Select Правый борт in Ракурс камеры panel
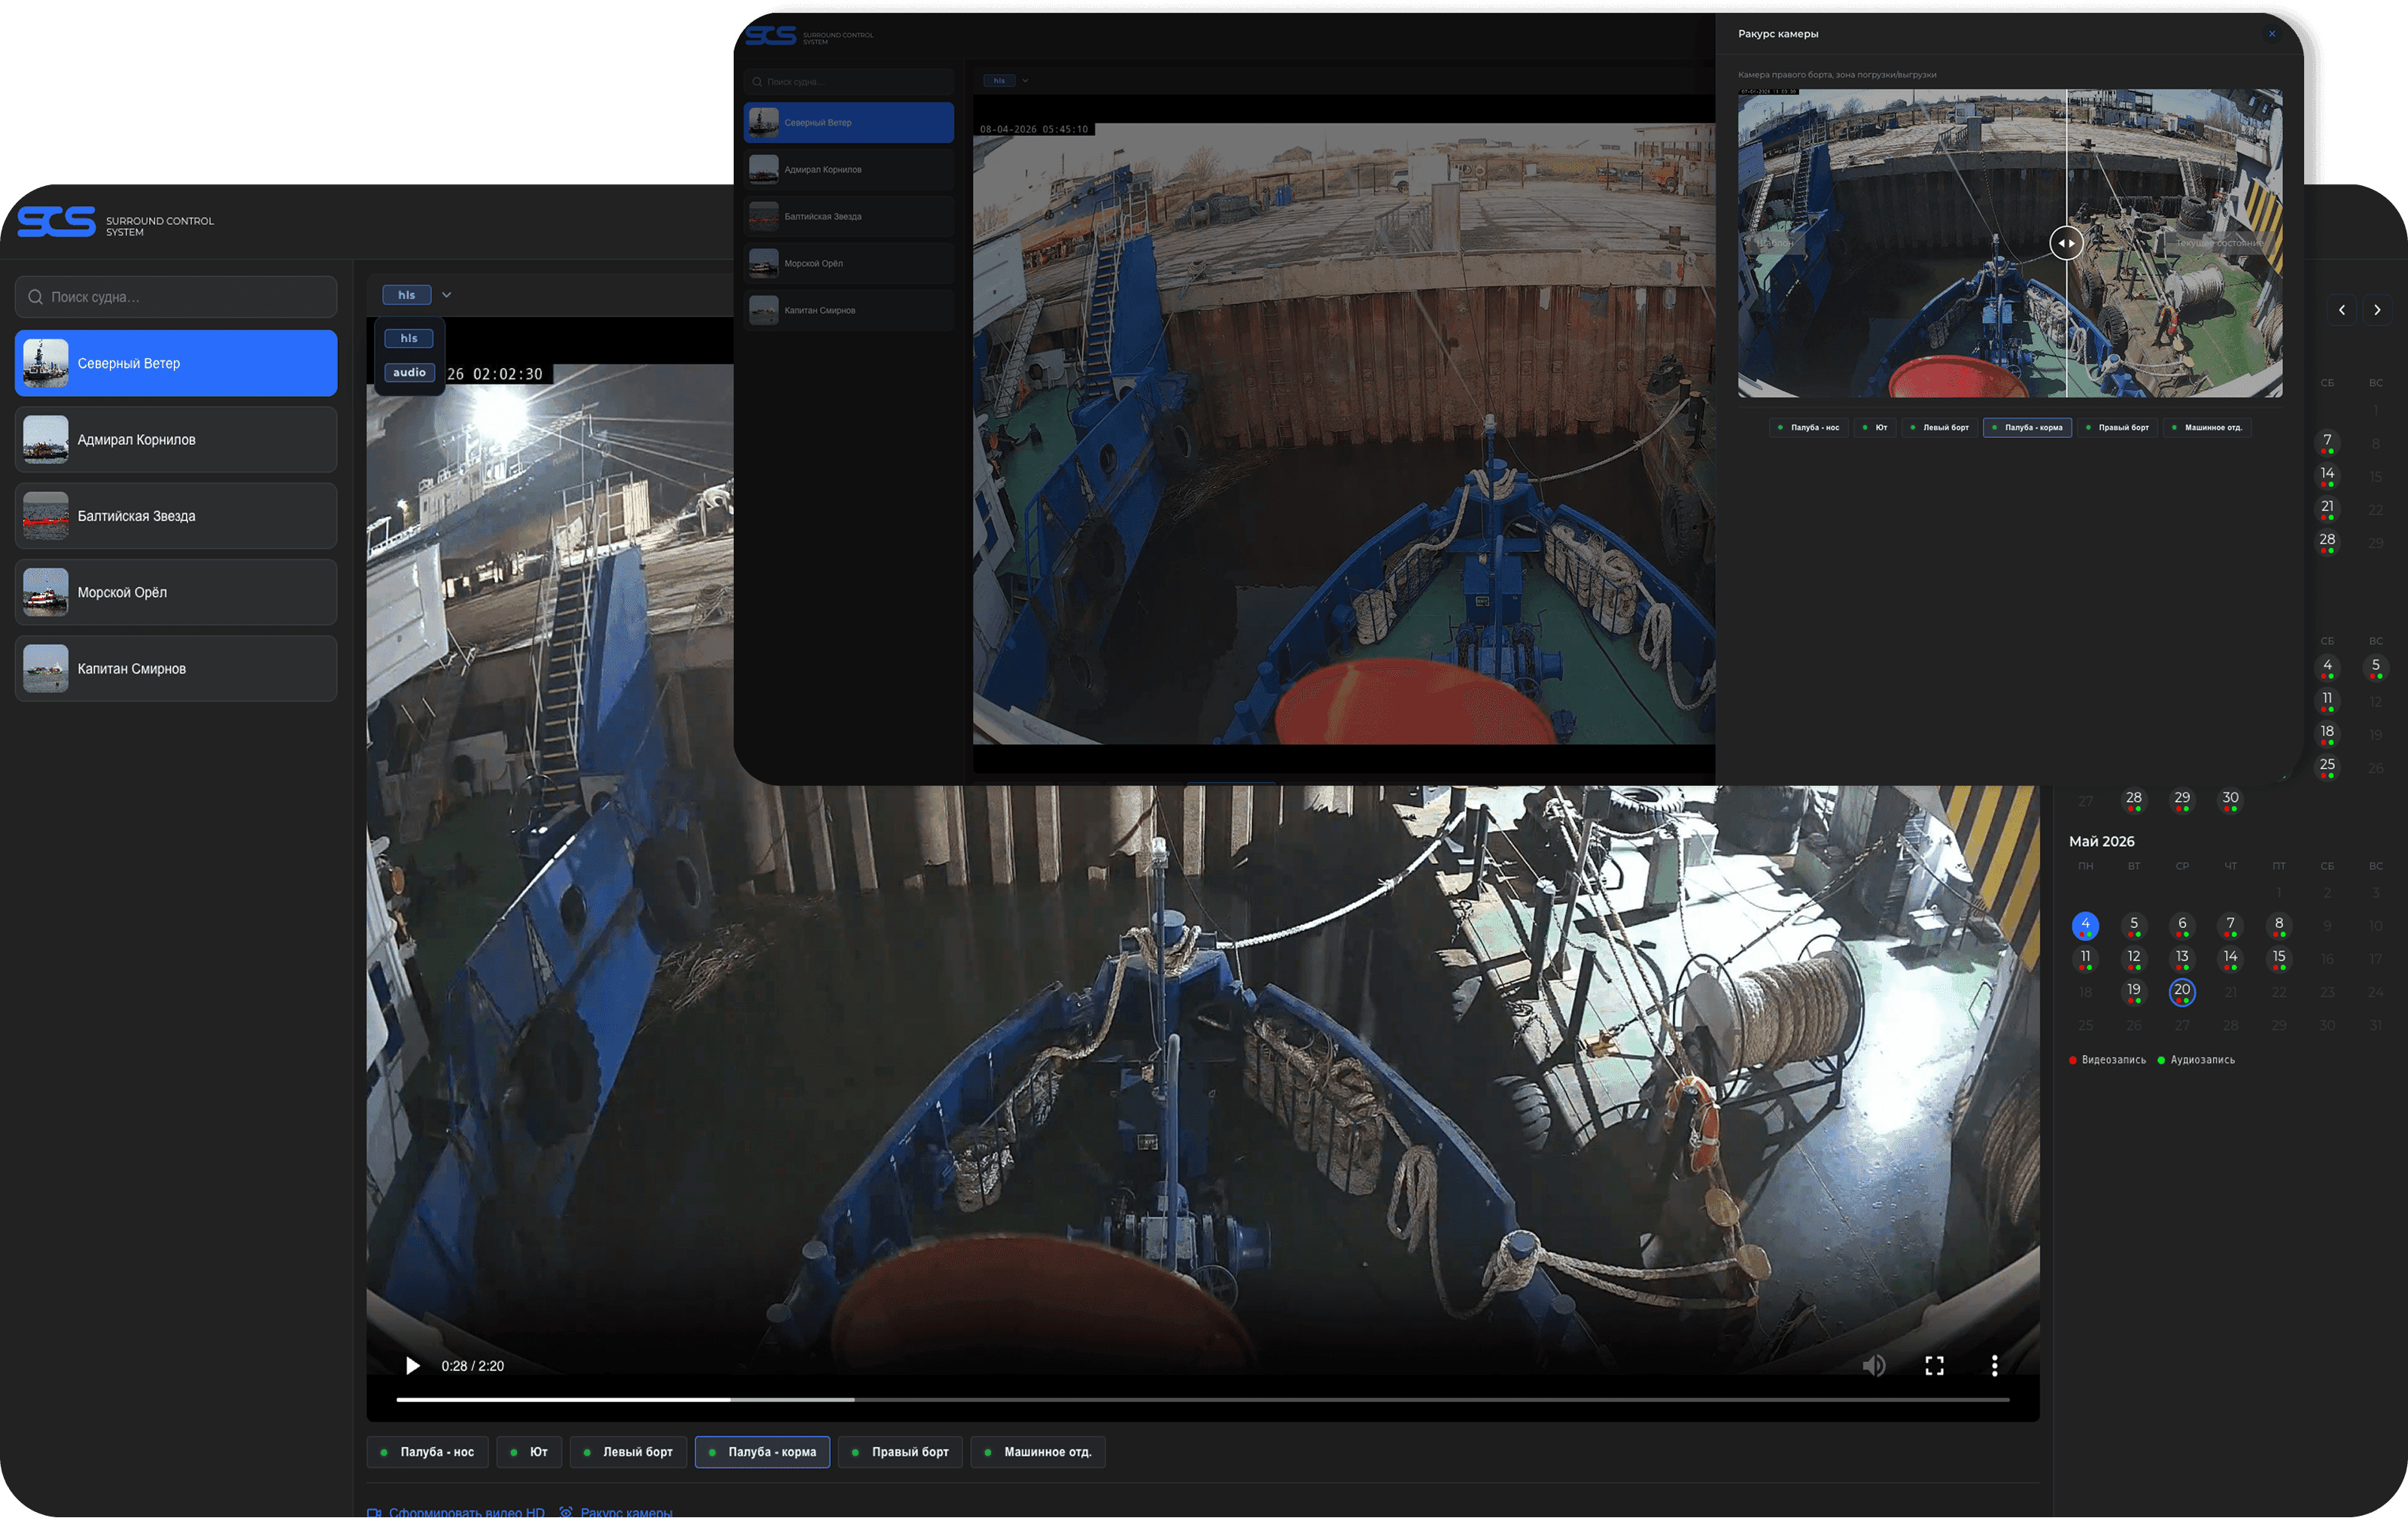The height and width of the screenshot is (1518, 2408). [x=2117, y=428]
